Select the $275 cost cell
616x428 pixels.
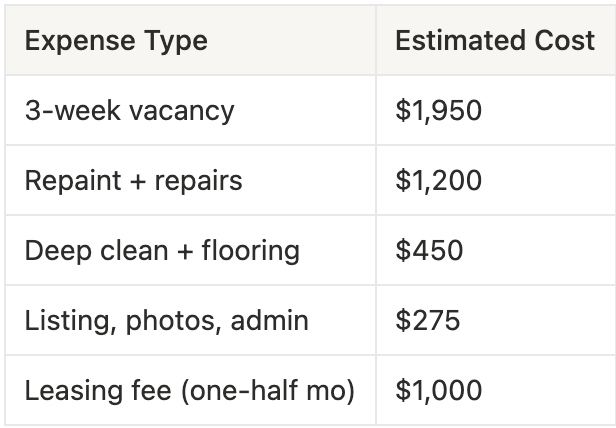(428, 320)
